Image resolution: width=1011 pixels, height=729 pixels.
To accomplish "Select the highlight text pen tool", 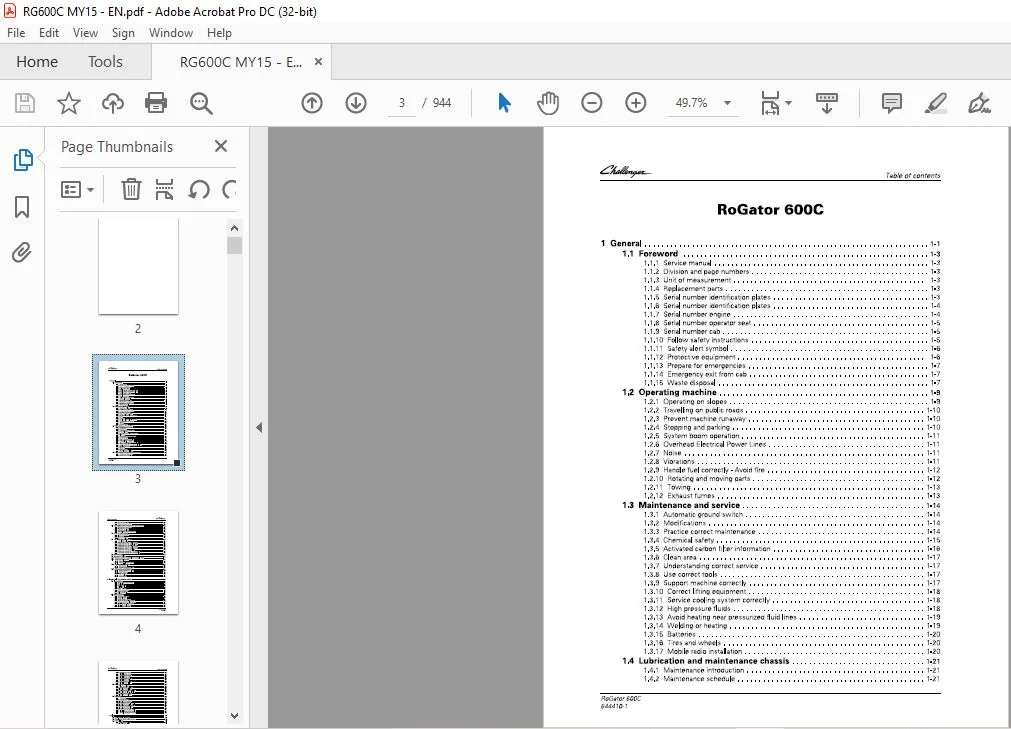I will click(936, 103).
